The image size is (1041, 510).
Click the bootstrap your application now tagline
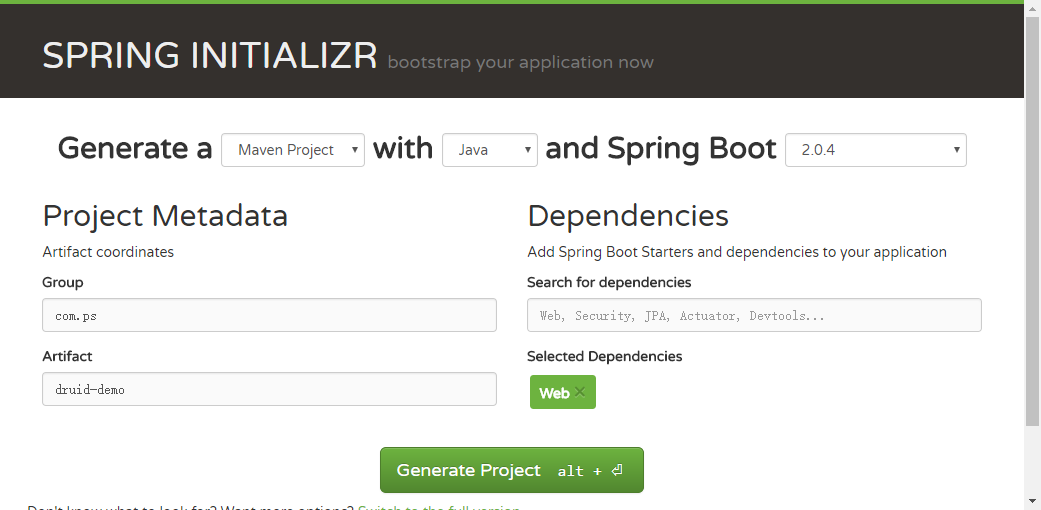point(520,62)
